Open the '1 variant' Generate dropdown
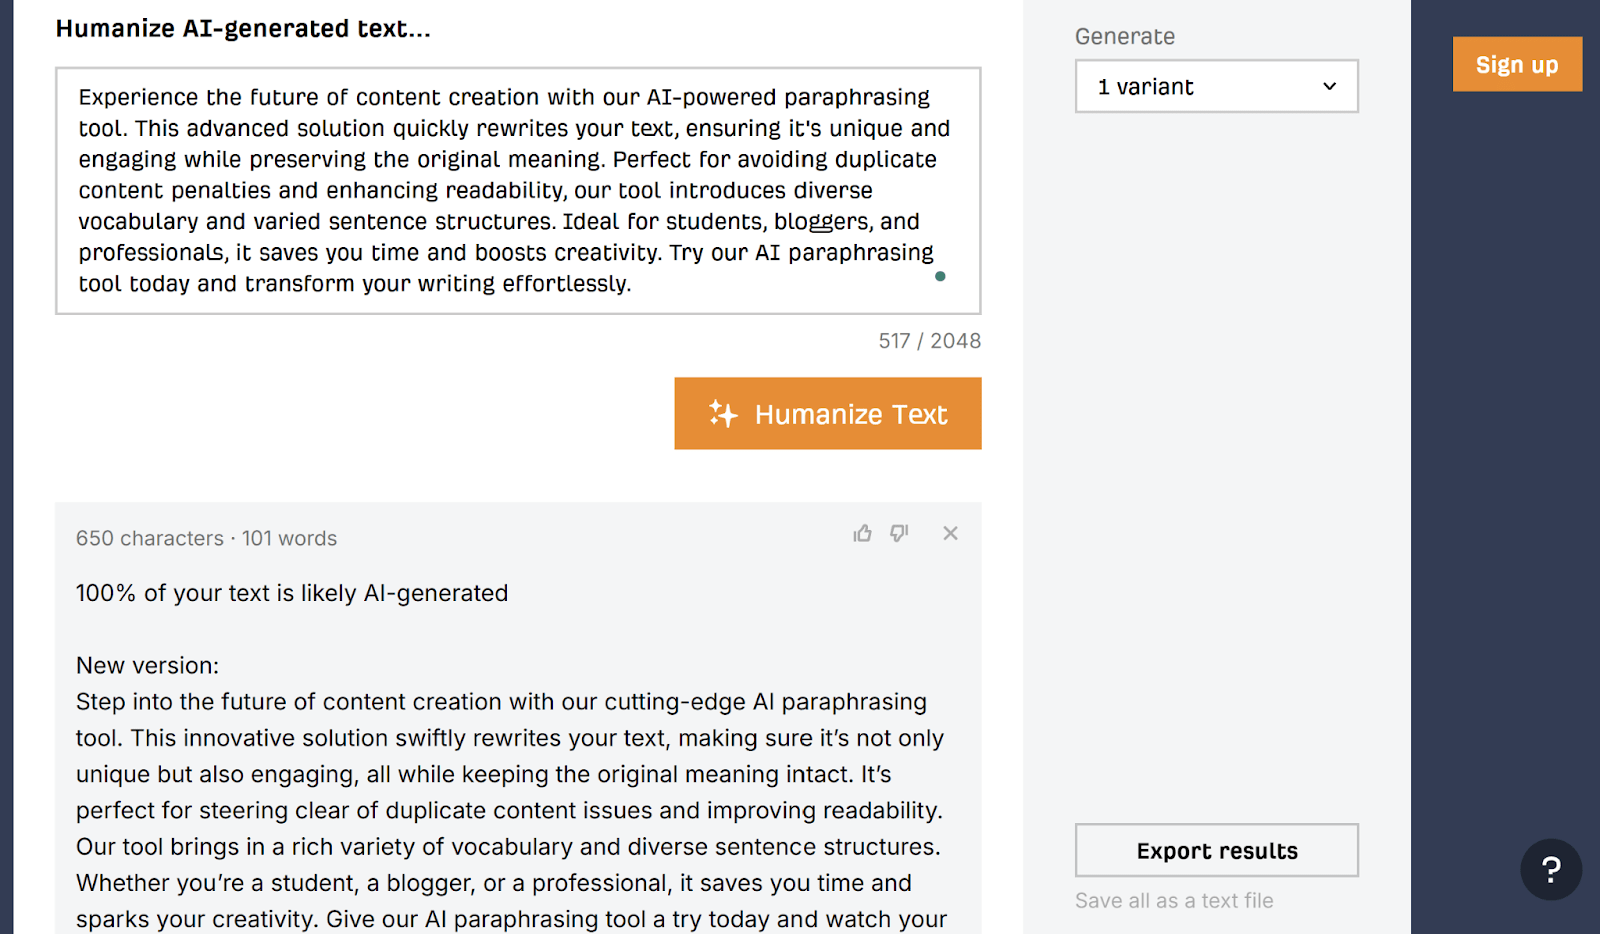Image resolution: width=1600 pixels, height=934 pixels. point(1216,86)
